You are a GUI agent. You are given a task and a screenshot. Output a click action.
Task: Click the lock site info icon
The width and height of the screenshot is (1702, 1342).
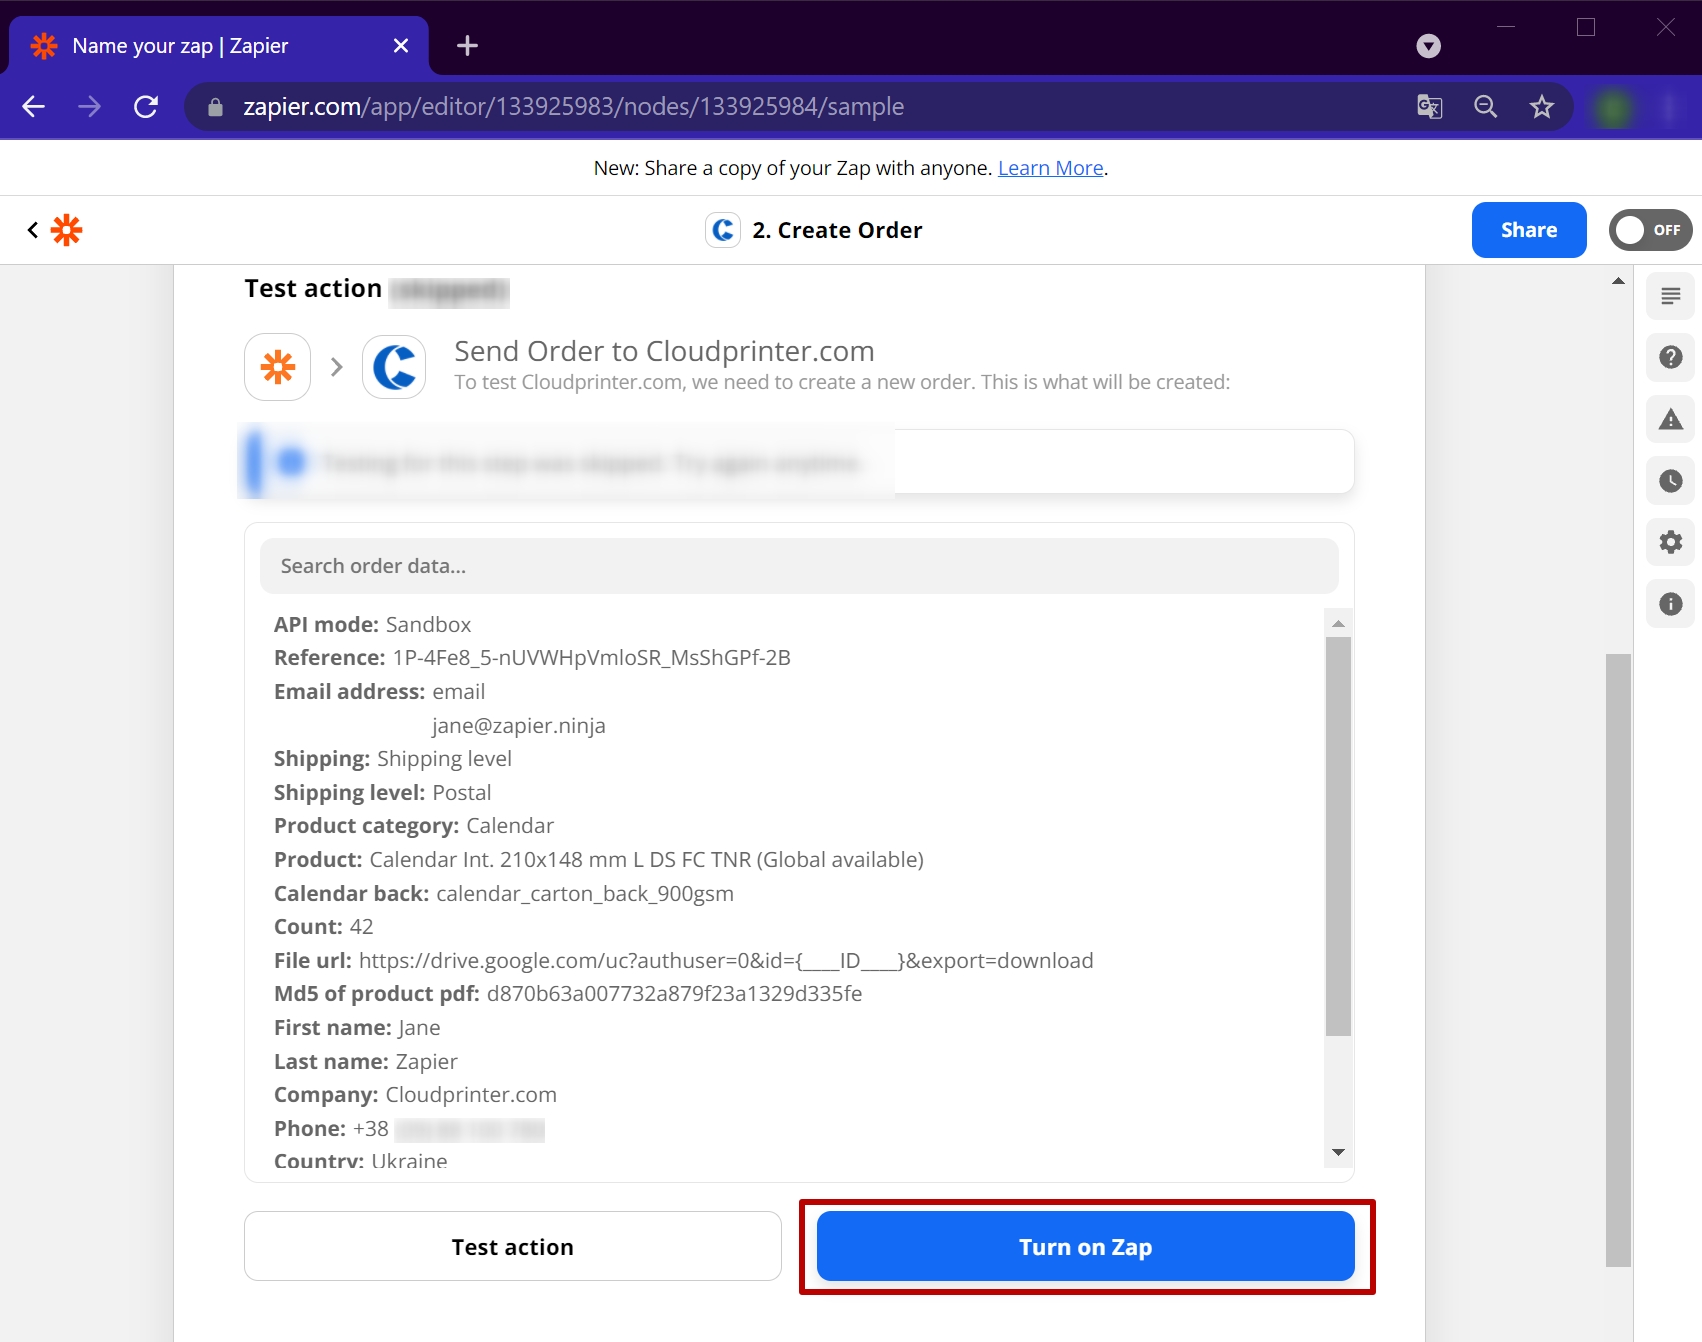[x=215, y=107]
